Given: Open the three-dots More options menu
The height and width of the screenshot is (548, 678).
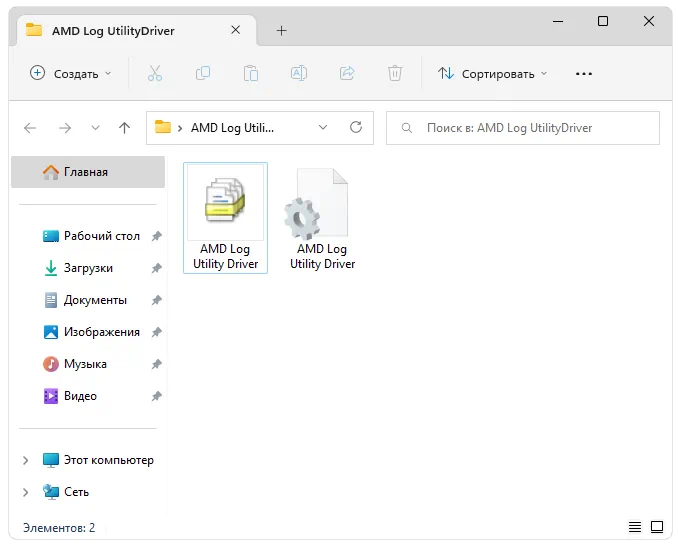Looking at the screenshot, I should tap(584, 74).
